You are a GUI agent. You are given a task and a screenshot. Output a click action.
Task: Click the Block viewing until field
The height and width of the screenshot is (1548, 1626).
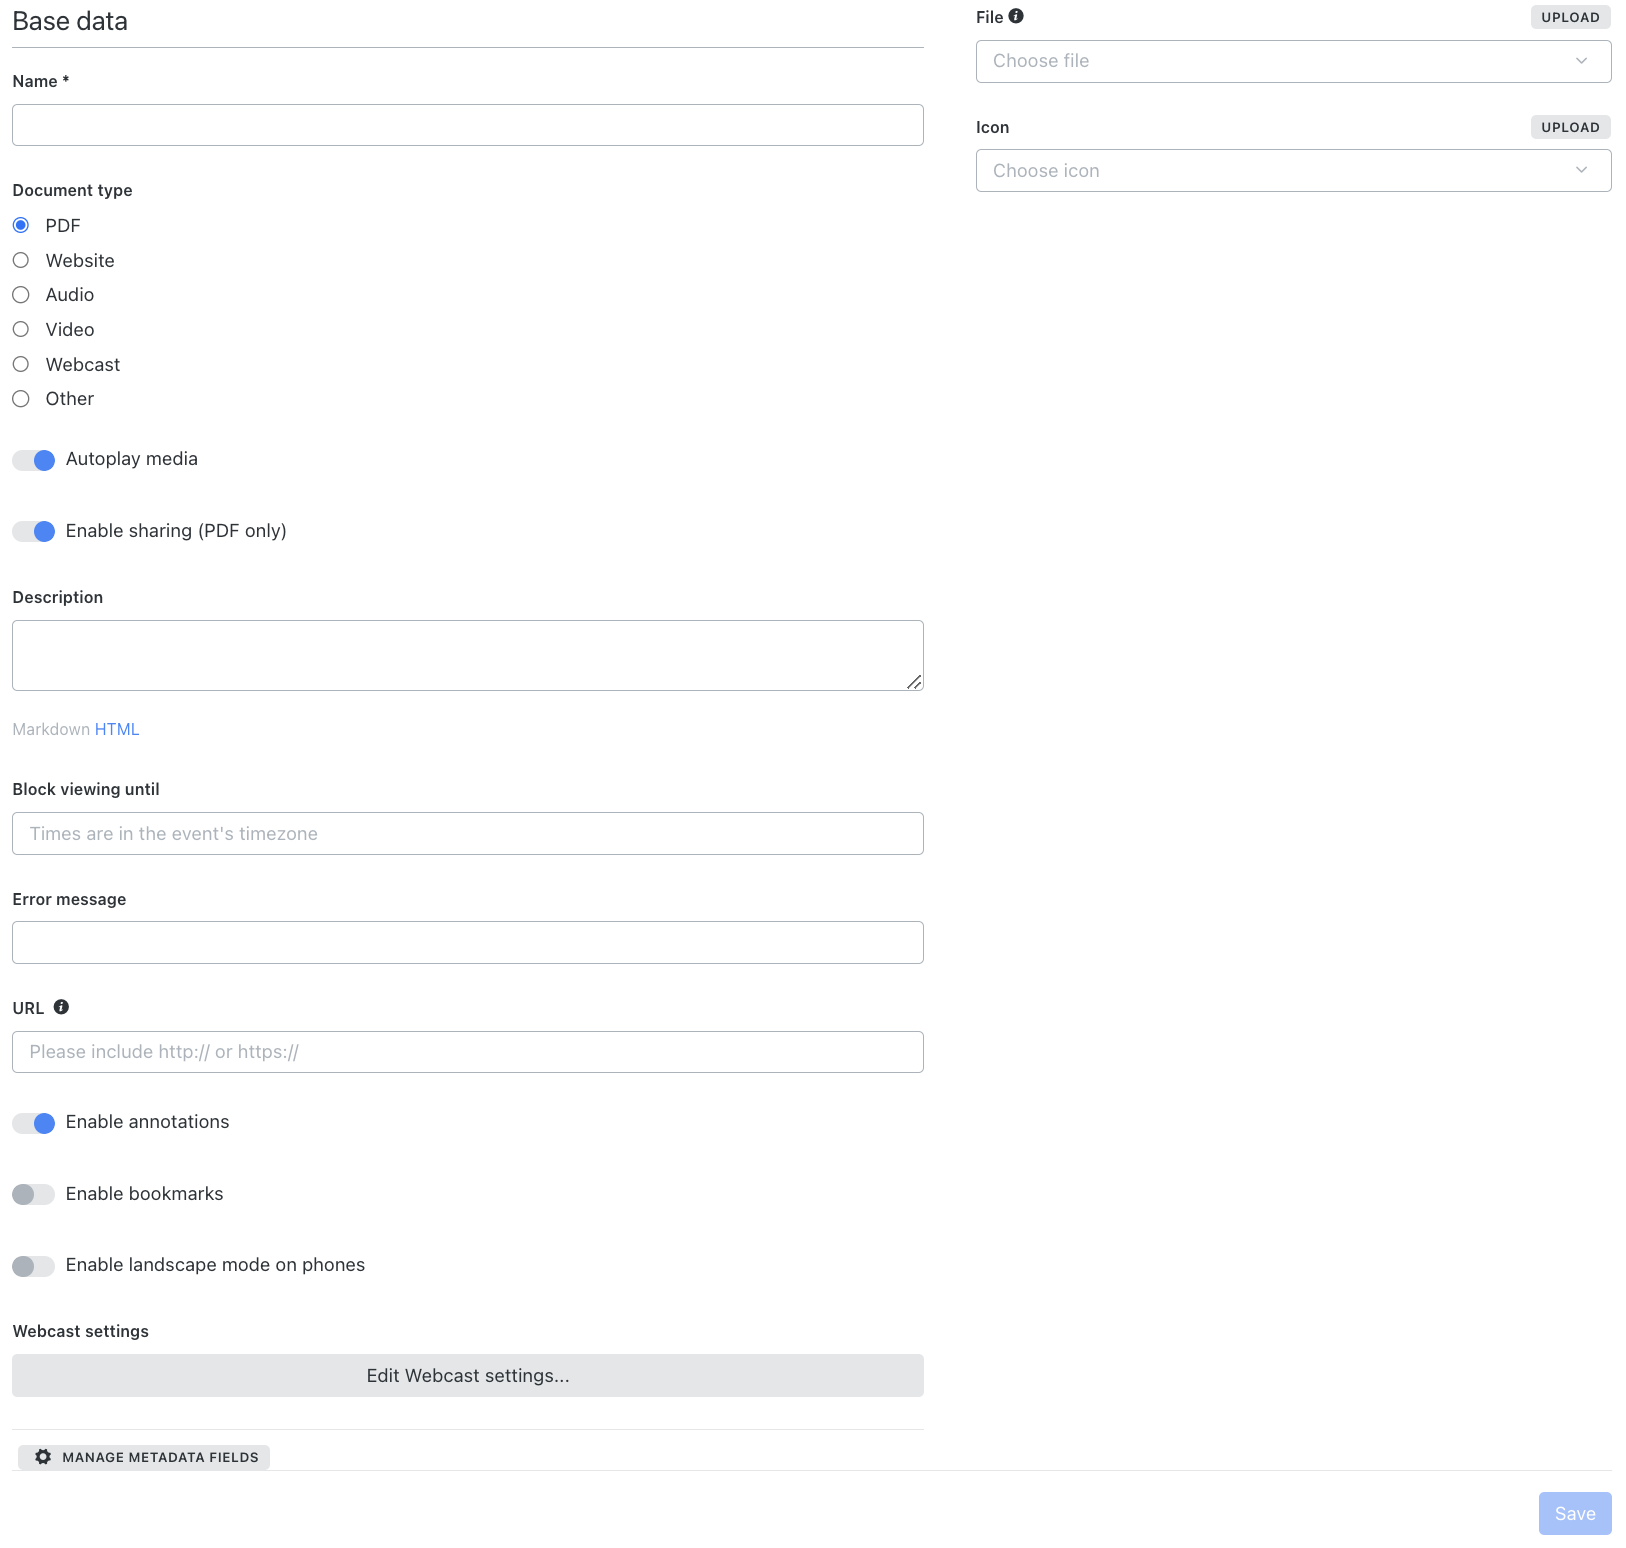[468, 833]
